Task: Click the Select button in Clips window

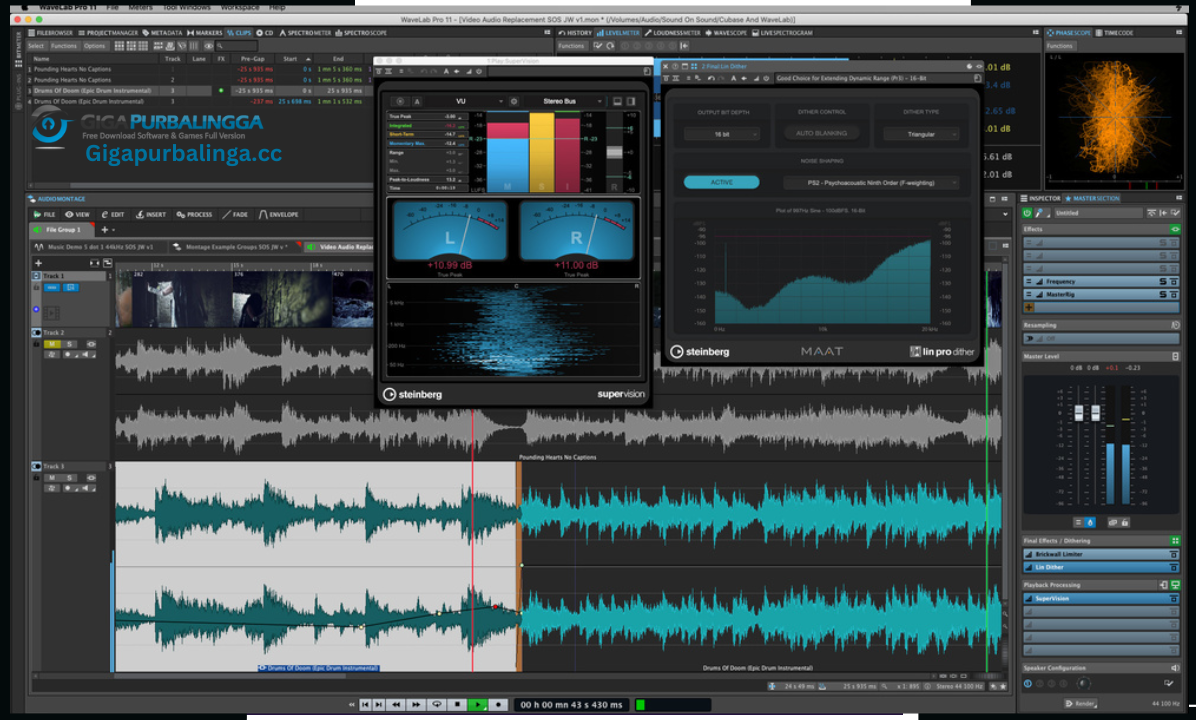Action: [x=36, y=46]
